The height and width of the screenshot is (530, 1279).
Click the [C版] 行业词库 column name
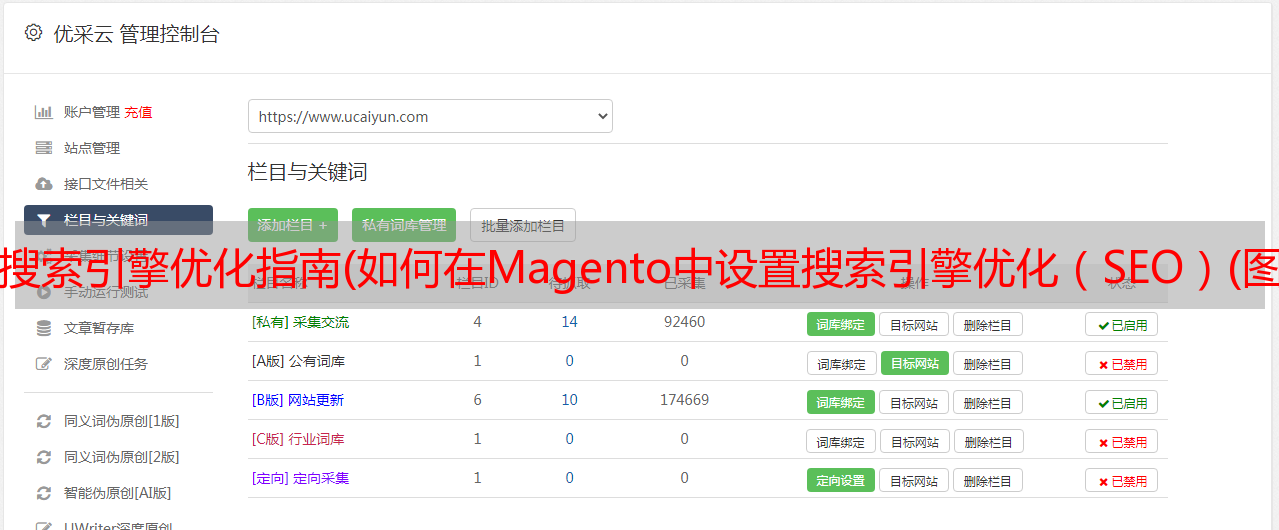click(298, 439)
